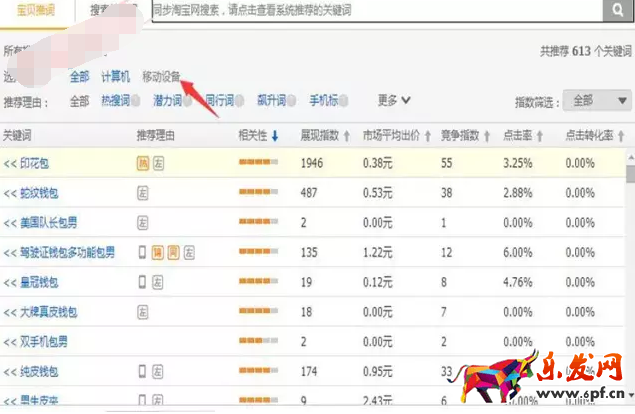
Task: Click the 左 tag icon on 皇冠钱包 row
Action: coord(158,282)
